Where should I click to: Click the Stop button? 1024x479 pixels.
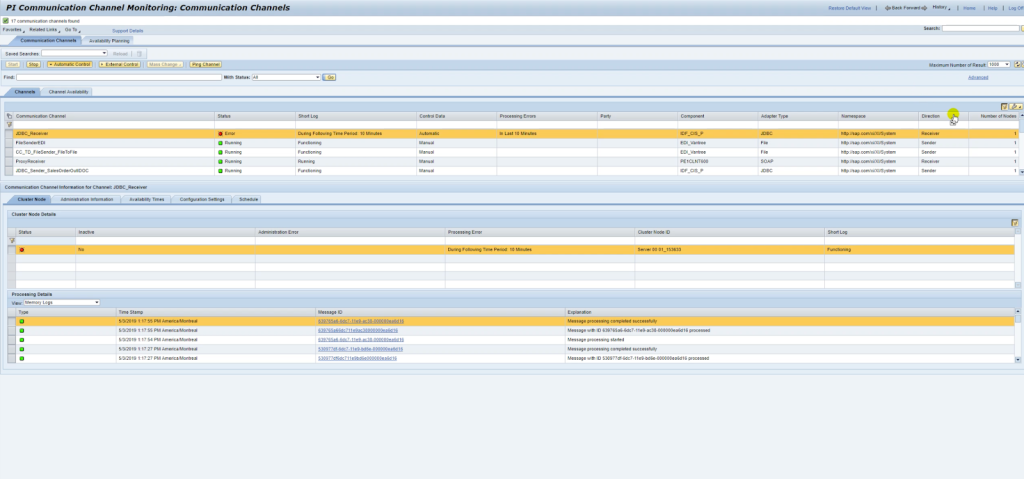tap(33, 65)
